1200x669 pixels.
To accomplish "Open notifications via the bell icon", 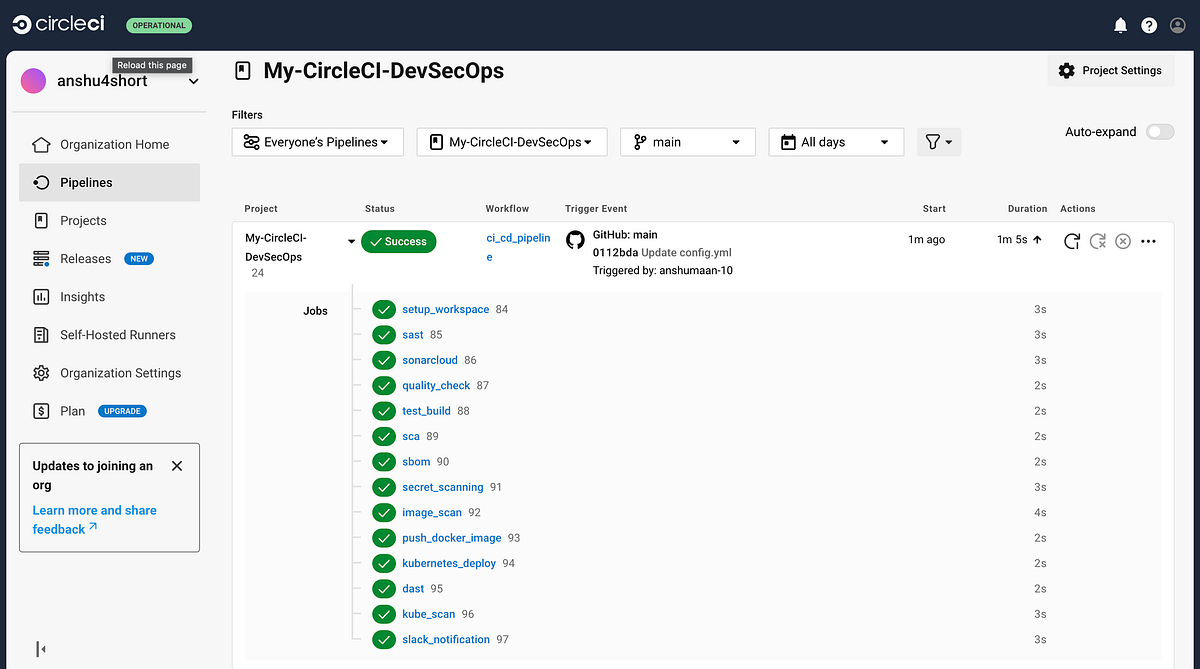I will (1120, 24).
